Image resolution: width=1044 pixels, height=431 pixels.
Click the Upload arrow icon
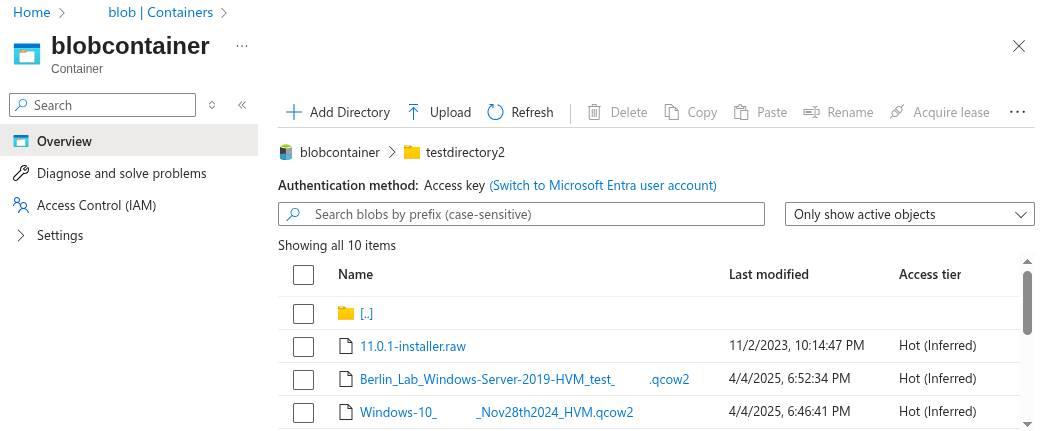(413, 112)
